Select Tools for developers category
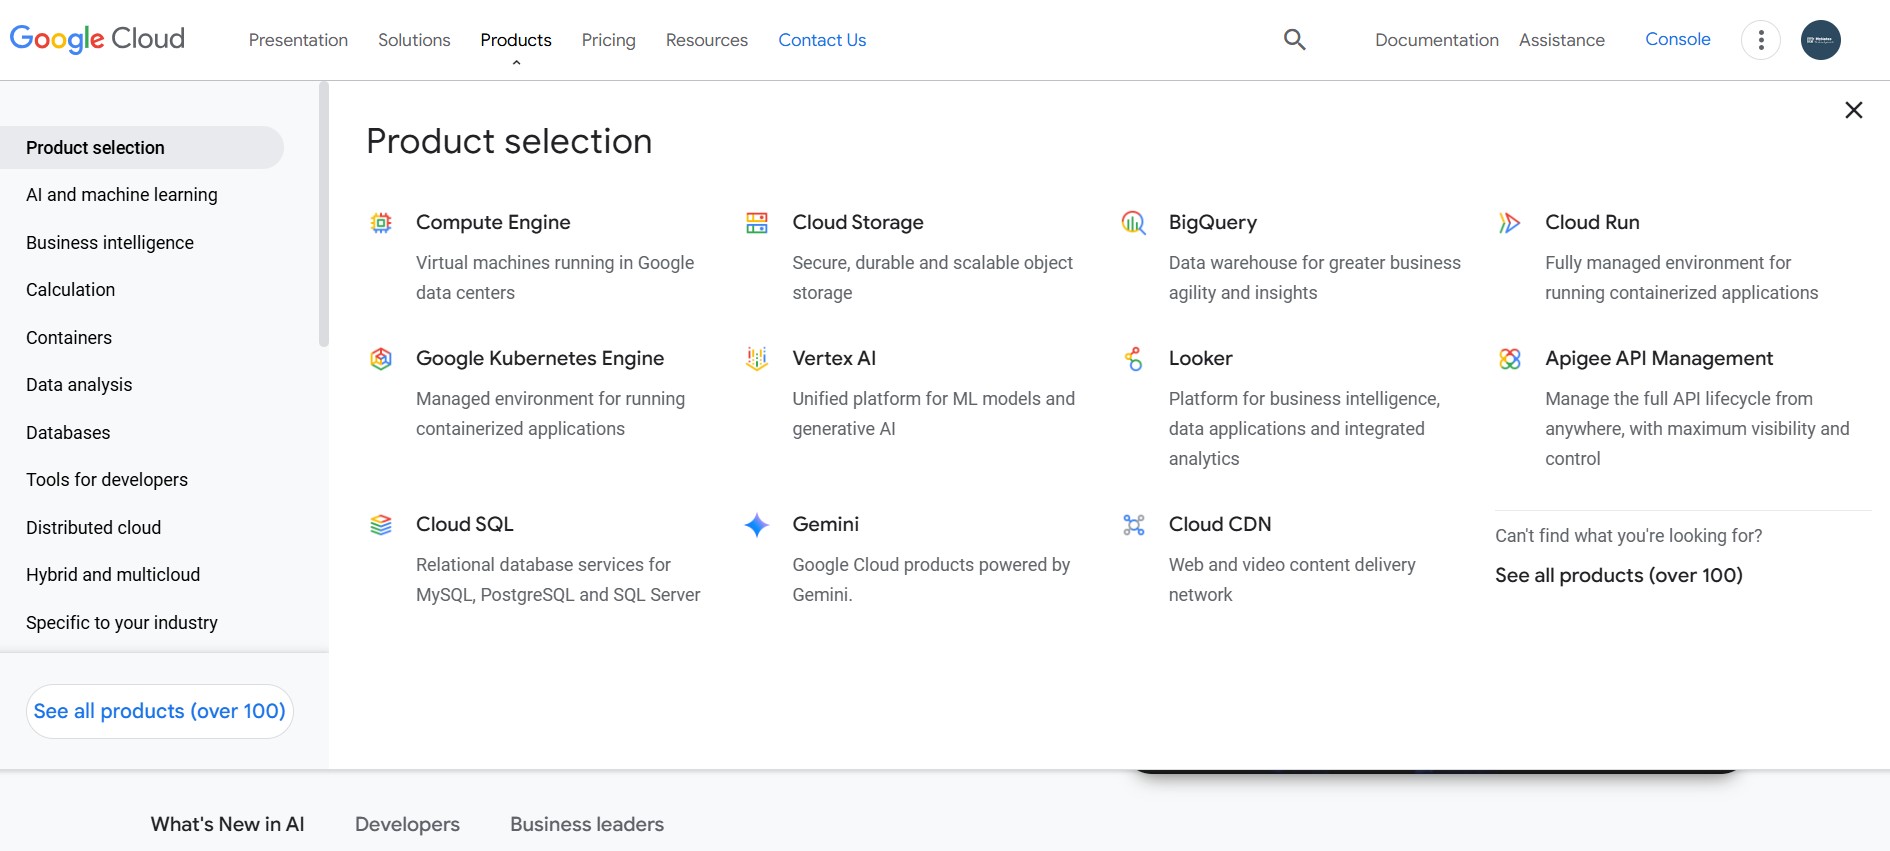 coord(107,480)
